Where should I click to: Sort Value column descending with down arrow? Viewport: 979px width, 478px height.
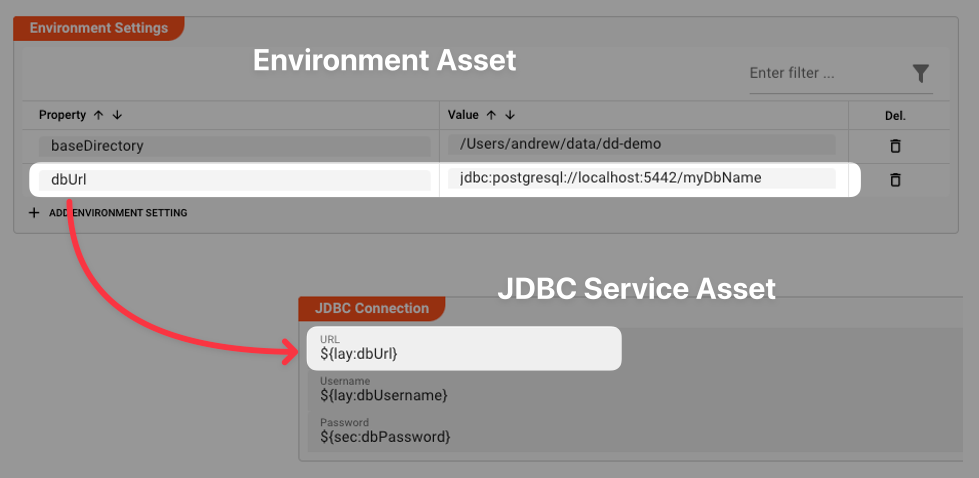[509, 115]
